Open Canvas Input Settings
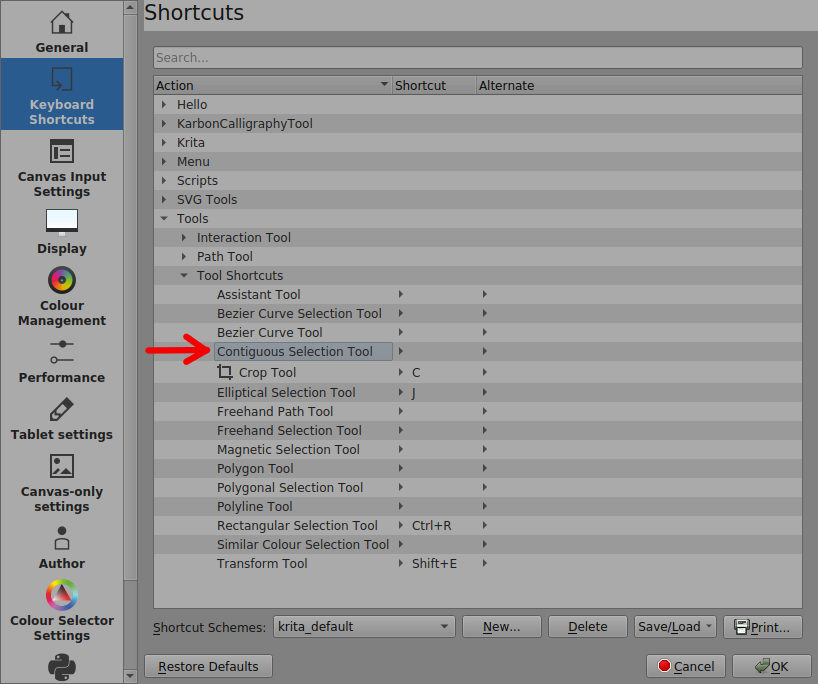 [x=62, y=167]
